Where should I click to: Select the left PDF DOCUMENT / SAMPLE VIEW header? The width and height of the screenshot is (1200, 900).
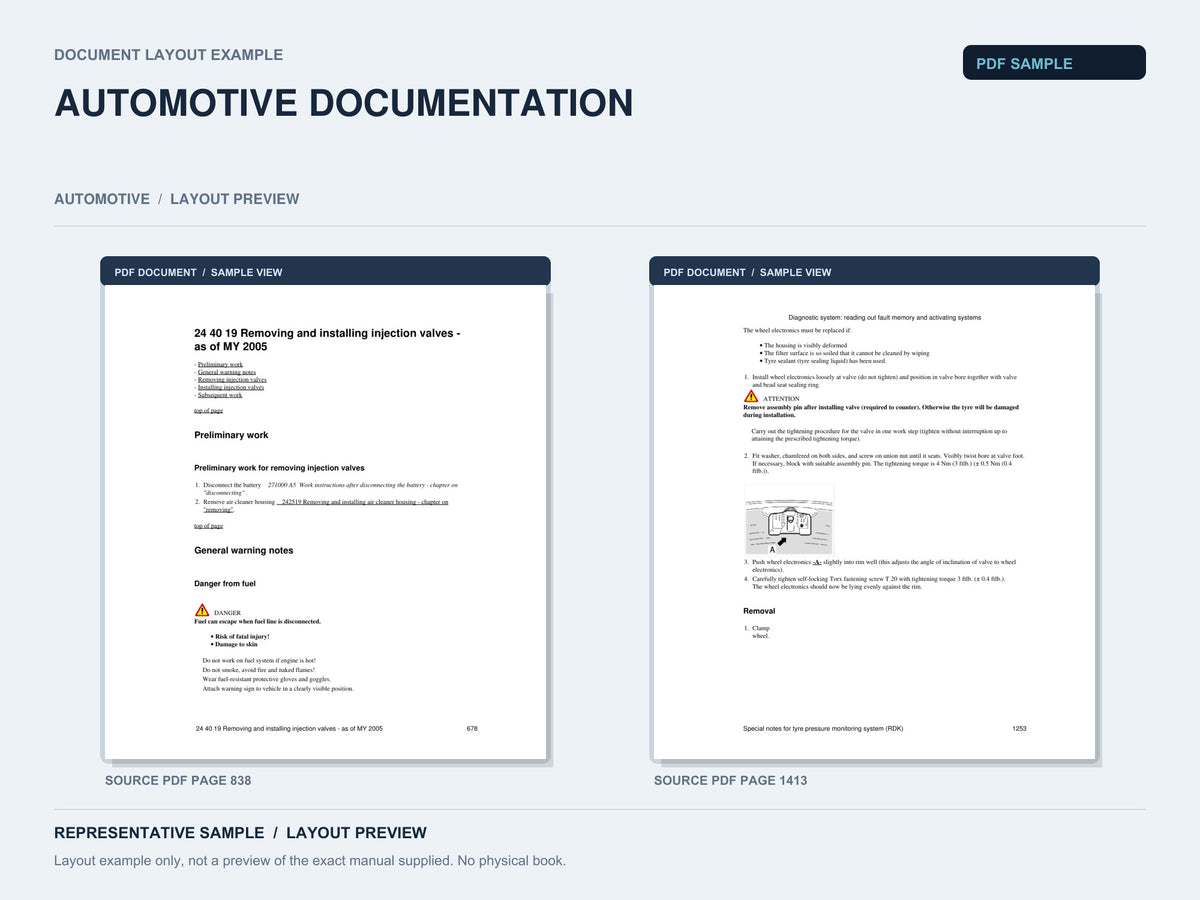point(325,271)
